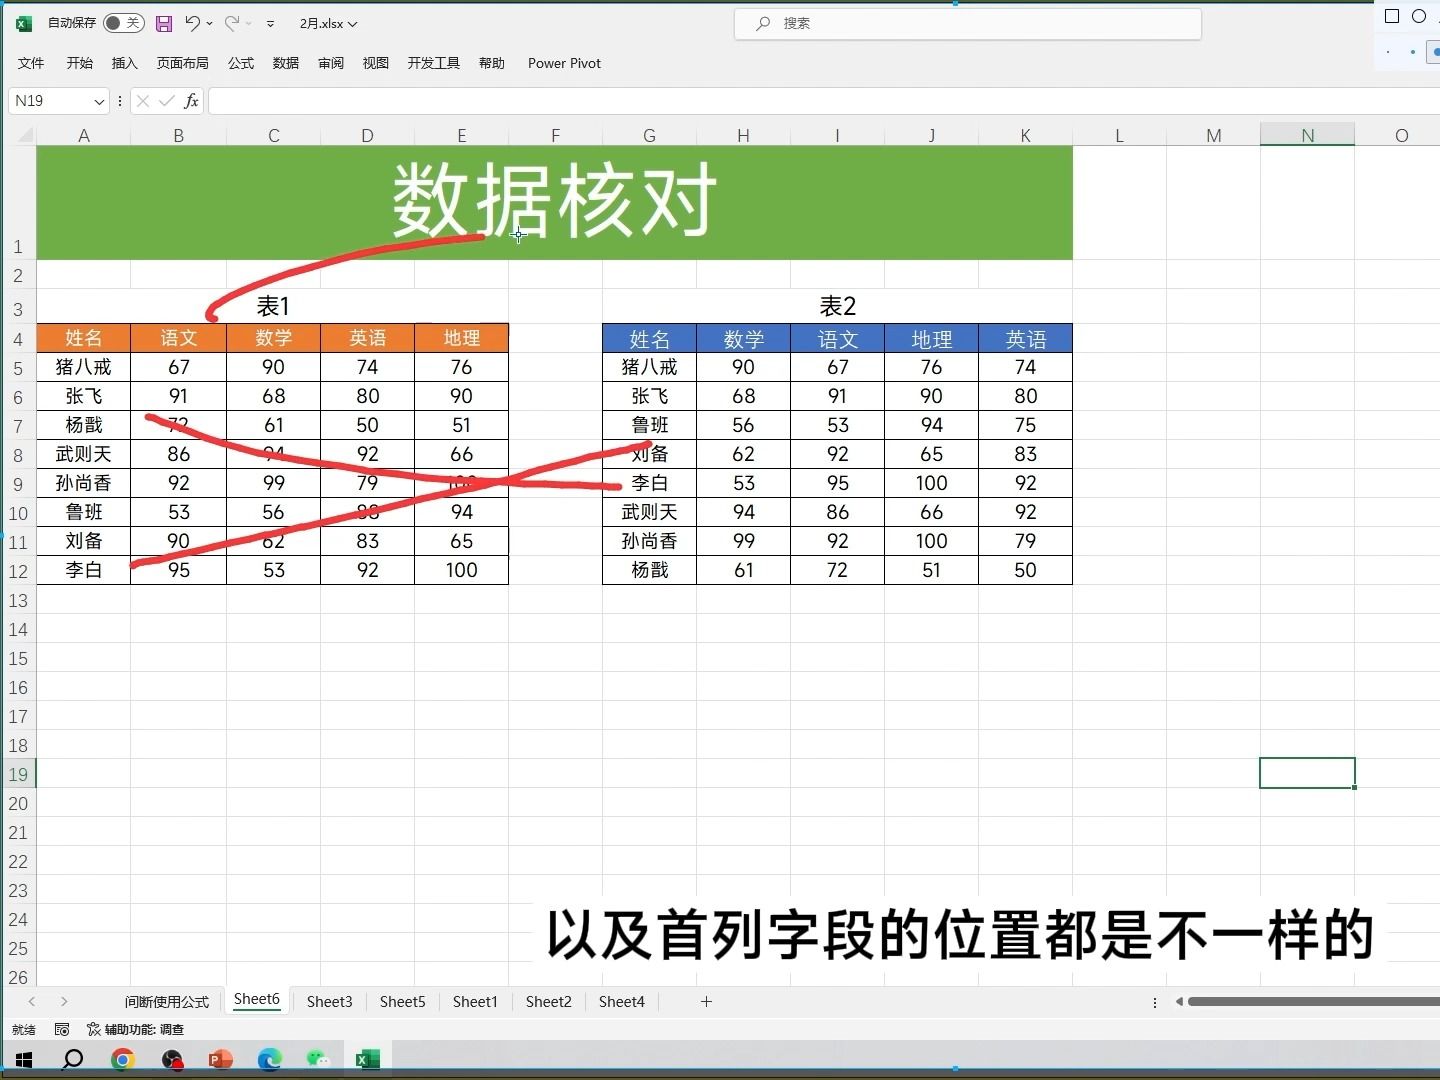Switch to the Power Pivot ribbon tab
The image size is (1440, 1080).
(x=563, y=63)
